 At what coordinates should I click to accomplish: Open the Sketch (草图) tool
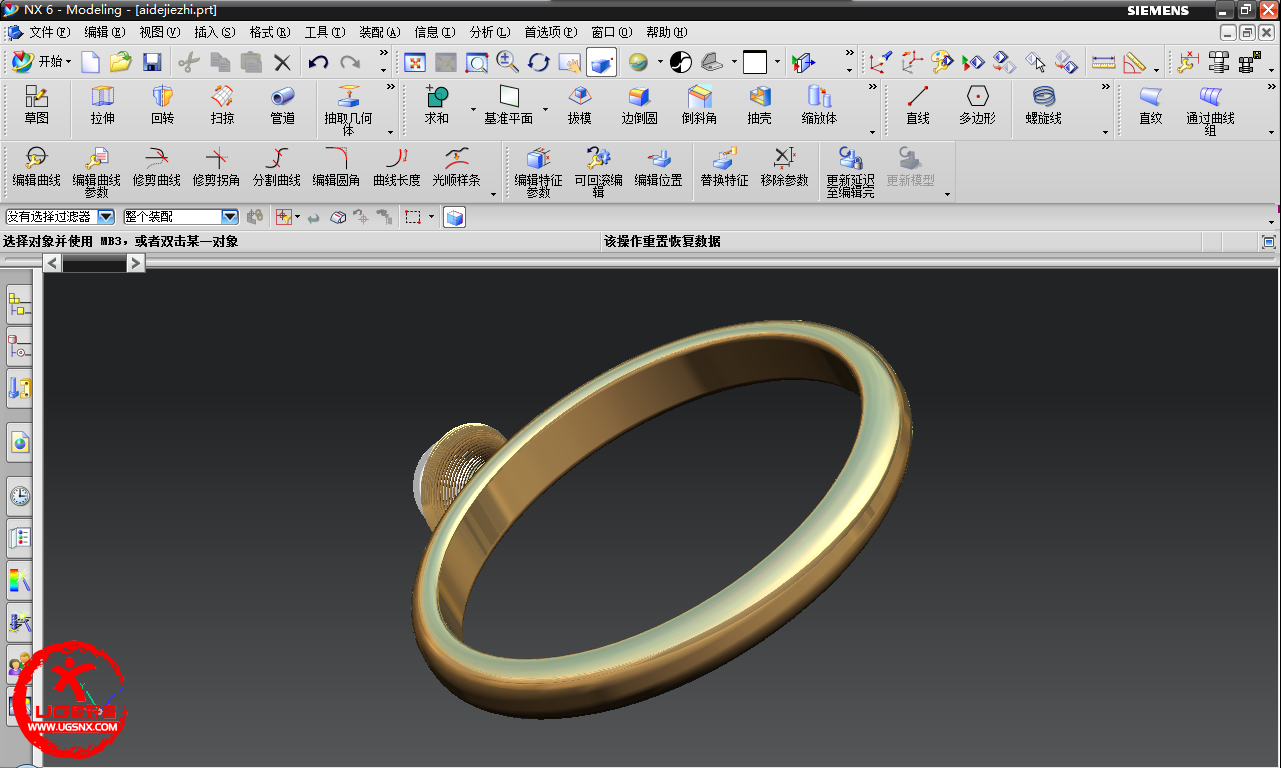(x=37, y=106)
